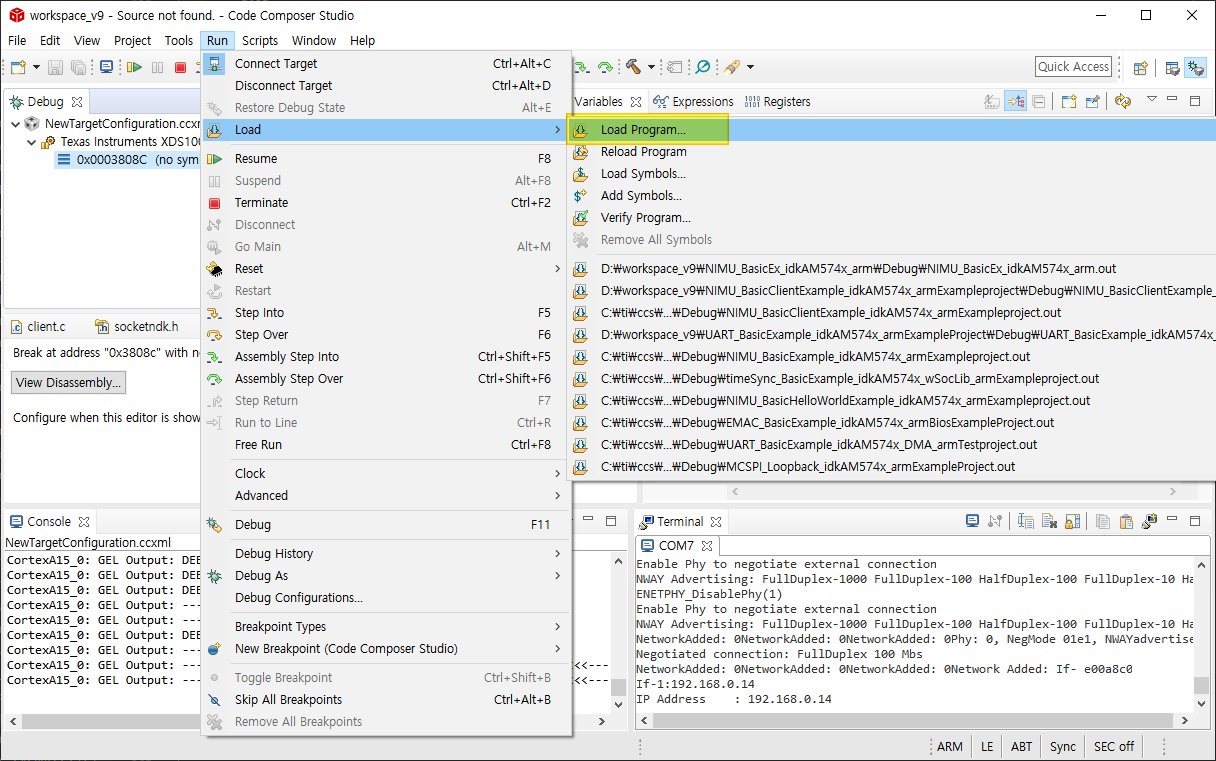Screen dimensions: 1216x761
Task: Click Disconnect Target menu item
Action: pos(386,85)
